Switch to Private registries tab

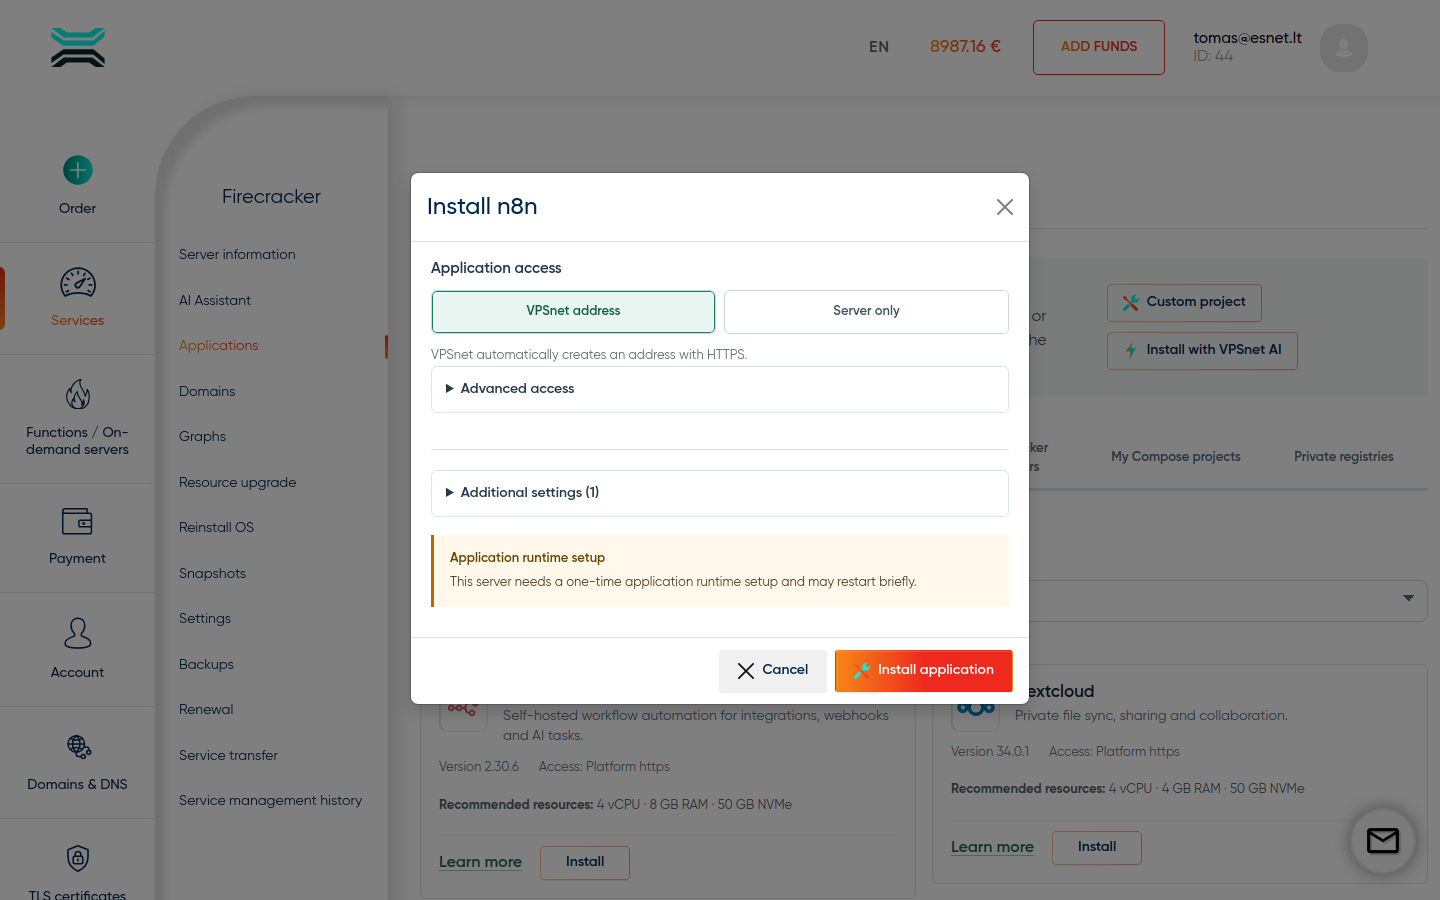(x=1344, y=457)
